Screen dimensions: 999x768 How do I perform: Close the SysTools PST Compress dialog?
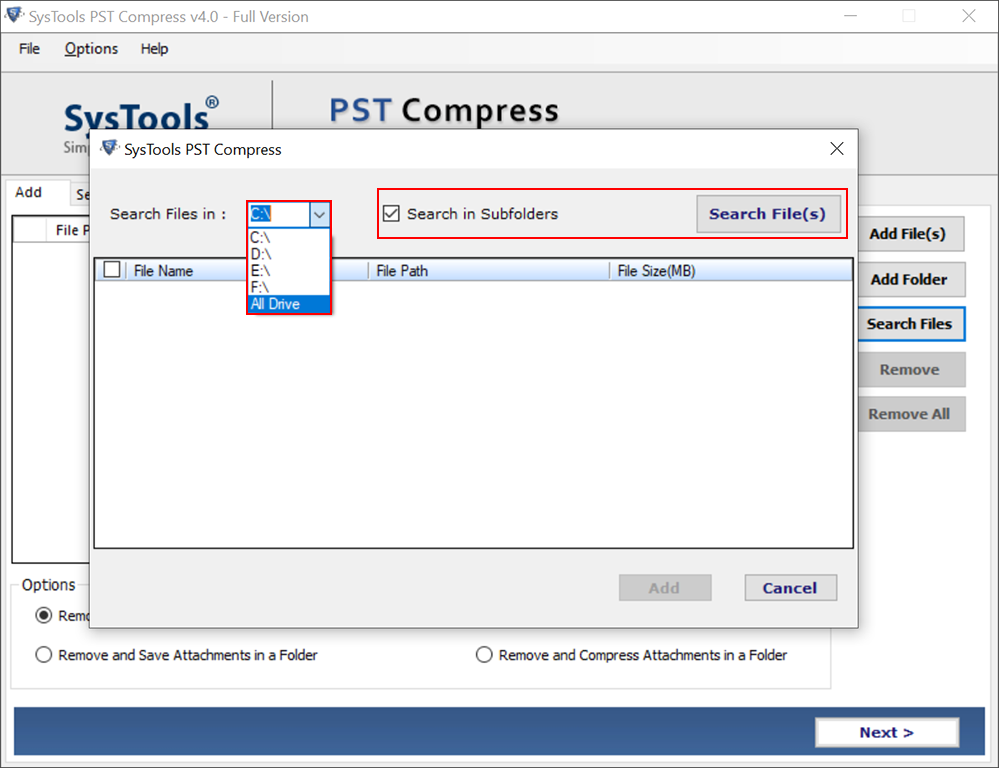pos(837,149)
